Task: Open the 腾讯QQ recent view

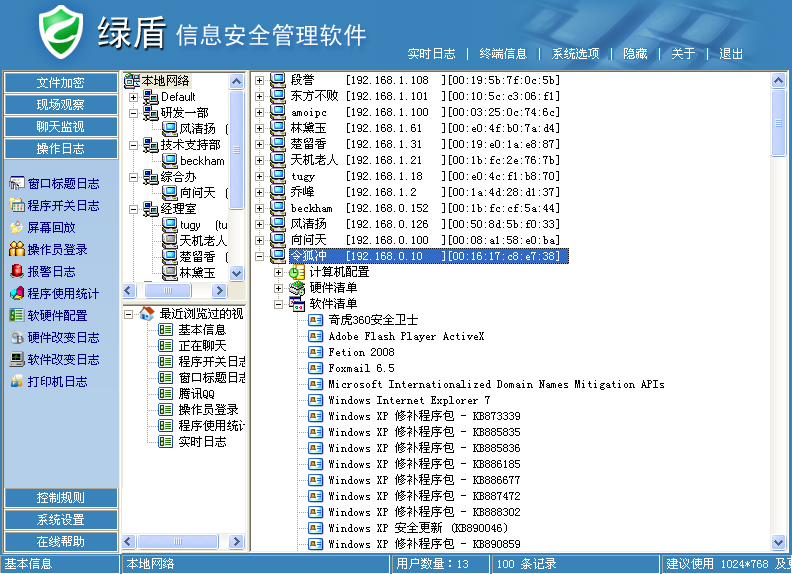Action: [x=186, y=394]
